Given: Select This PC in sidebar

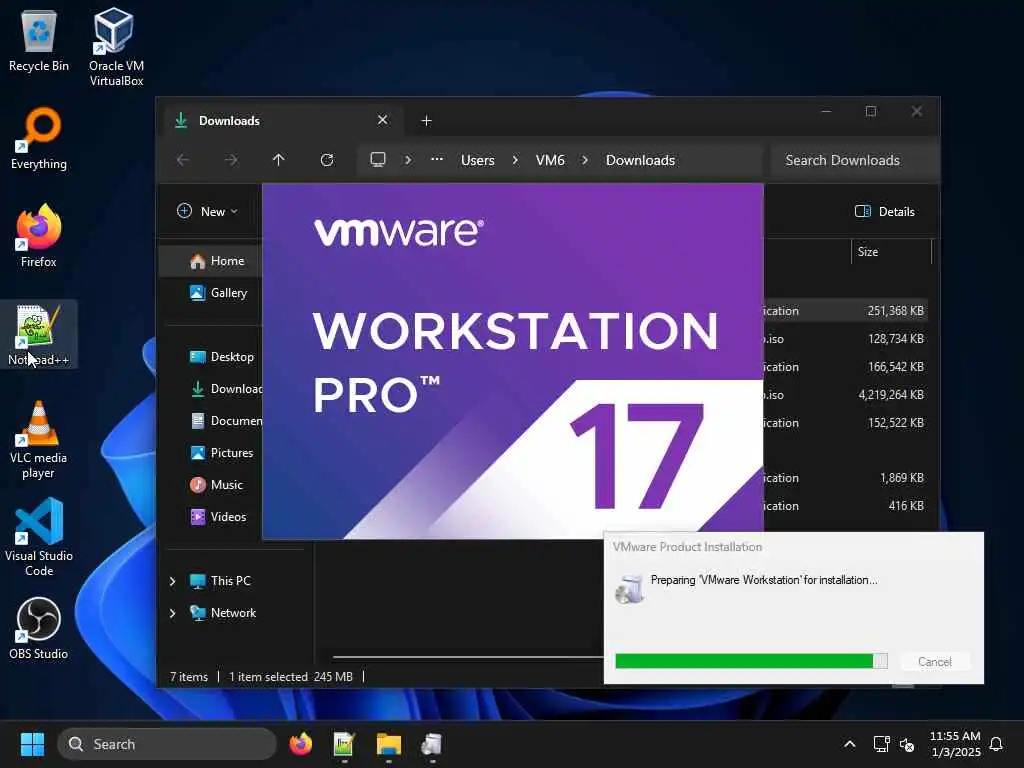Looking at the screenshot, I should (x=220, y=581).
